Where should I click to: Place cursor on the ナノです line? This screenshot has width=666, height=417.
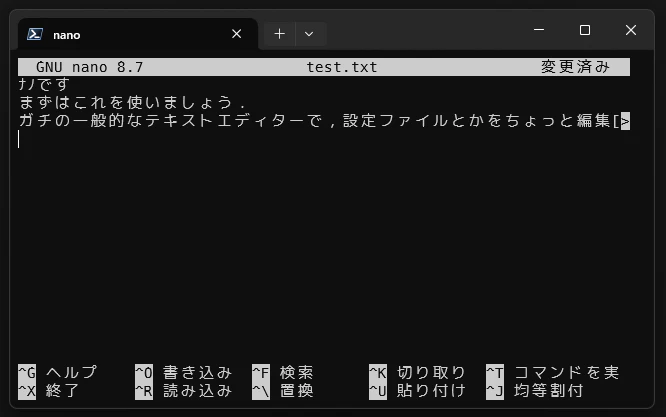(x=44, y=85)
